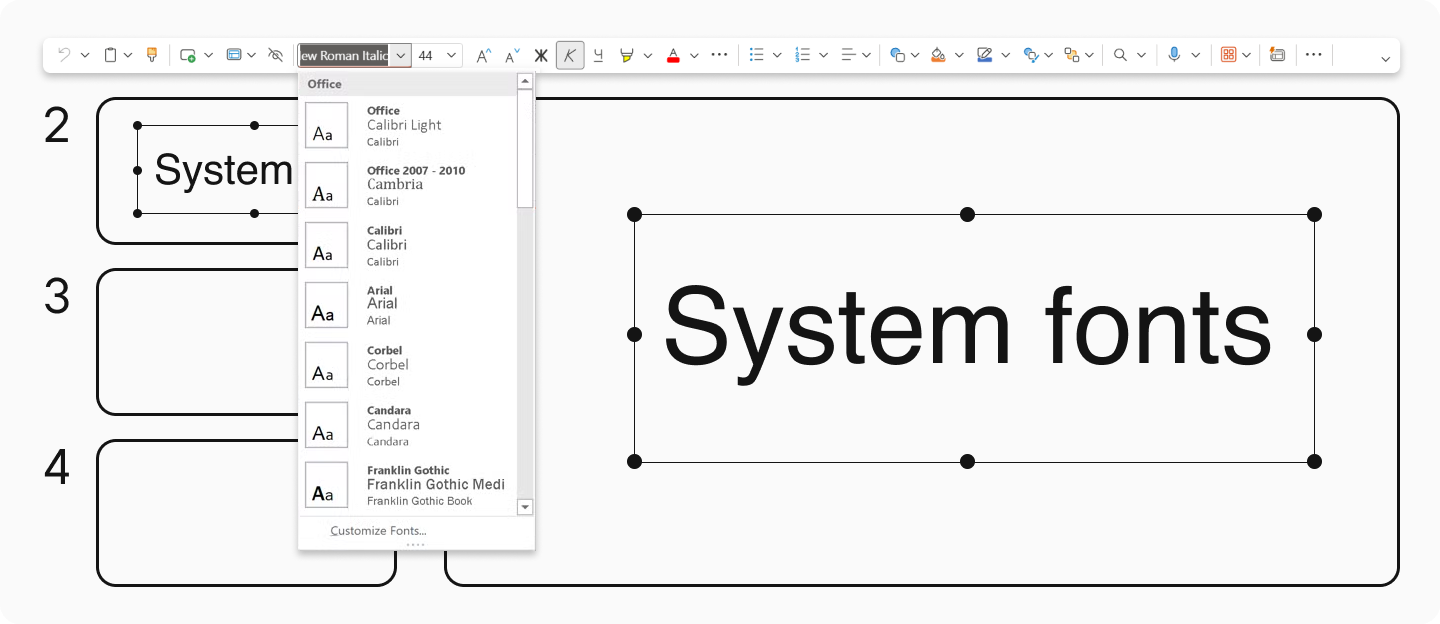Open the Undo history dropdown arrow

[85, 55]
